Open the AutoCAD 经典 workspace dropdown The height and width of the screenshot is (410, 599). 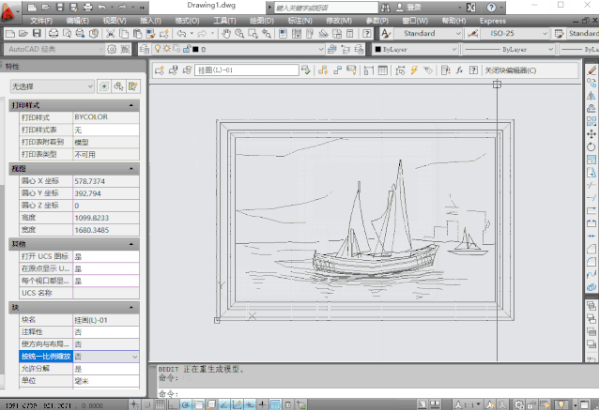coord(55,49)
